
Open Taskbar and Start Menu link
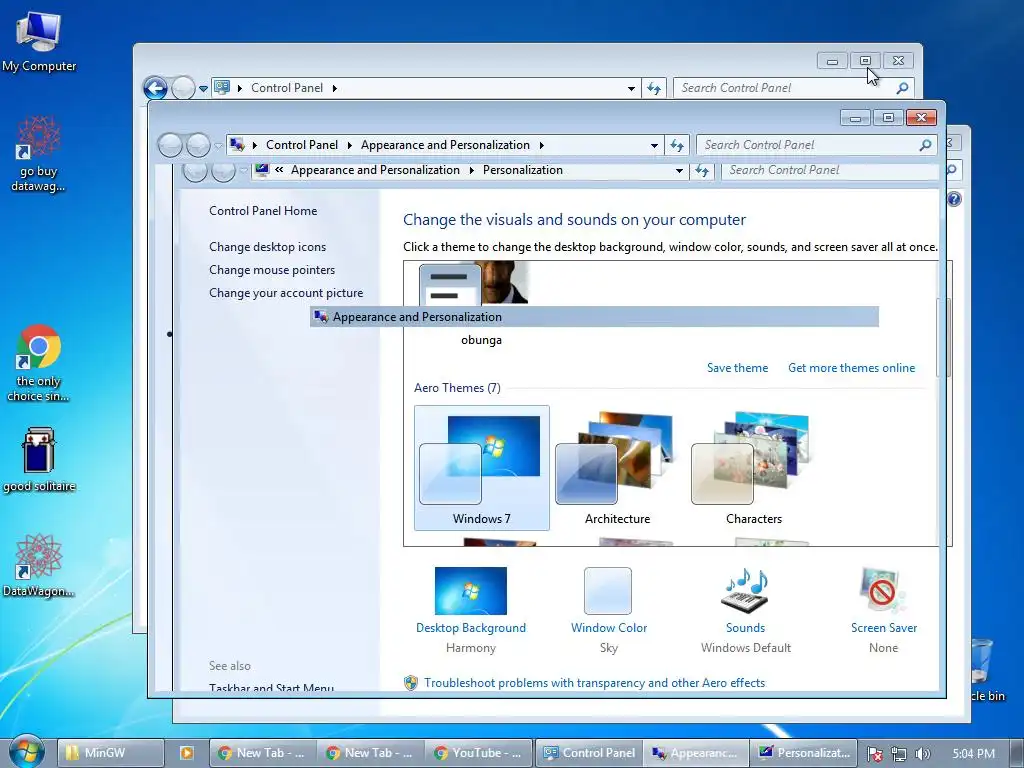pyautogui.click(x=271, y=688)
